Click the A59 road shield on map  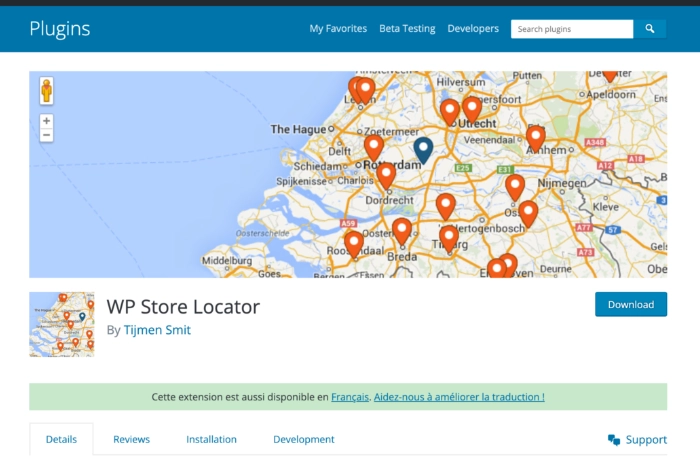pos(348,223)
